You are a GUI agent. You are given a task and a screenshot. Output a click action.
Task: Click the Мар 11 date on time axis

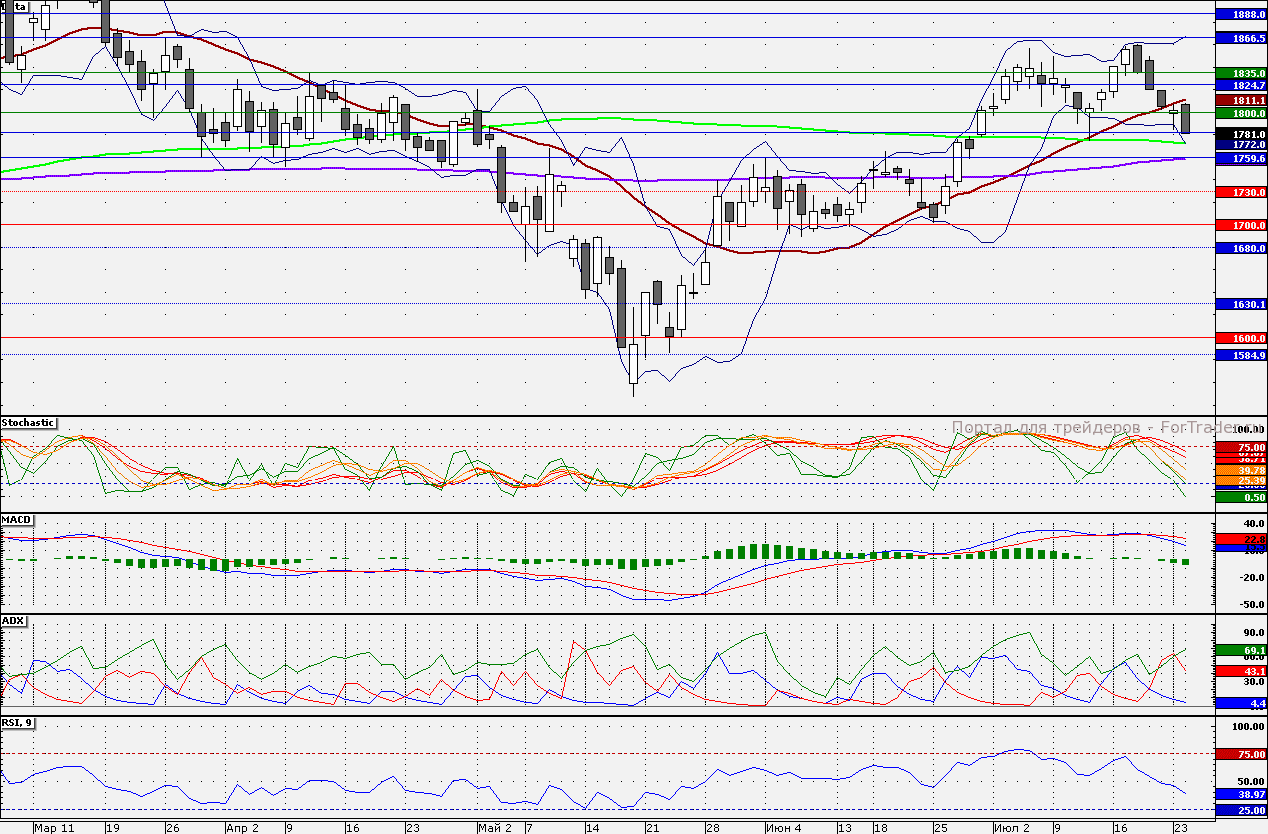tap(54, 828)
